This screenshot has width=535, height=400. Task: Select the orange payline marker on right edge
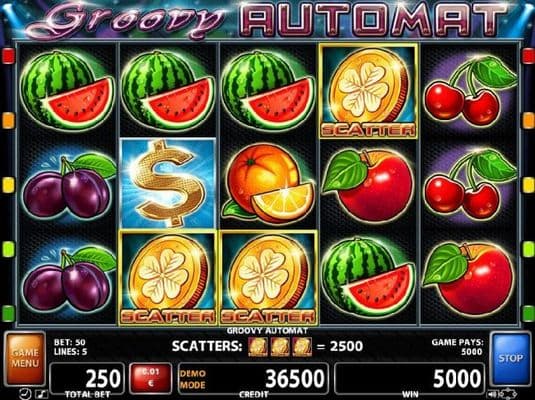[528, 120]
